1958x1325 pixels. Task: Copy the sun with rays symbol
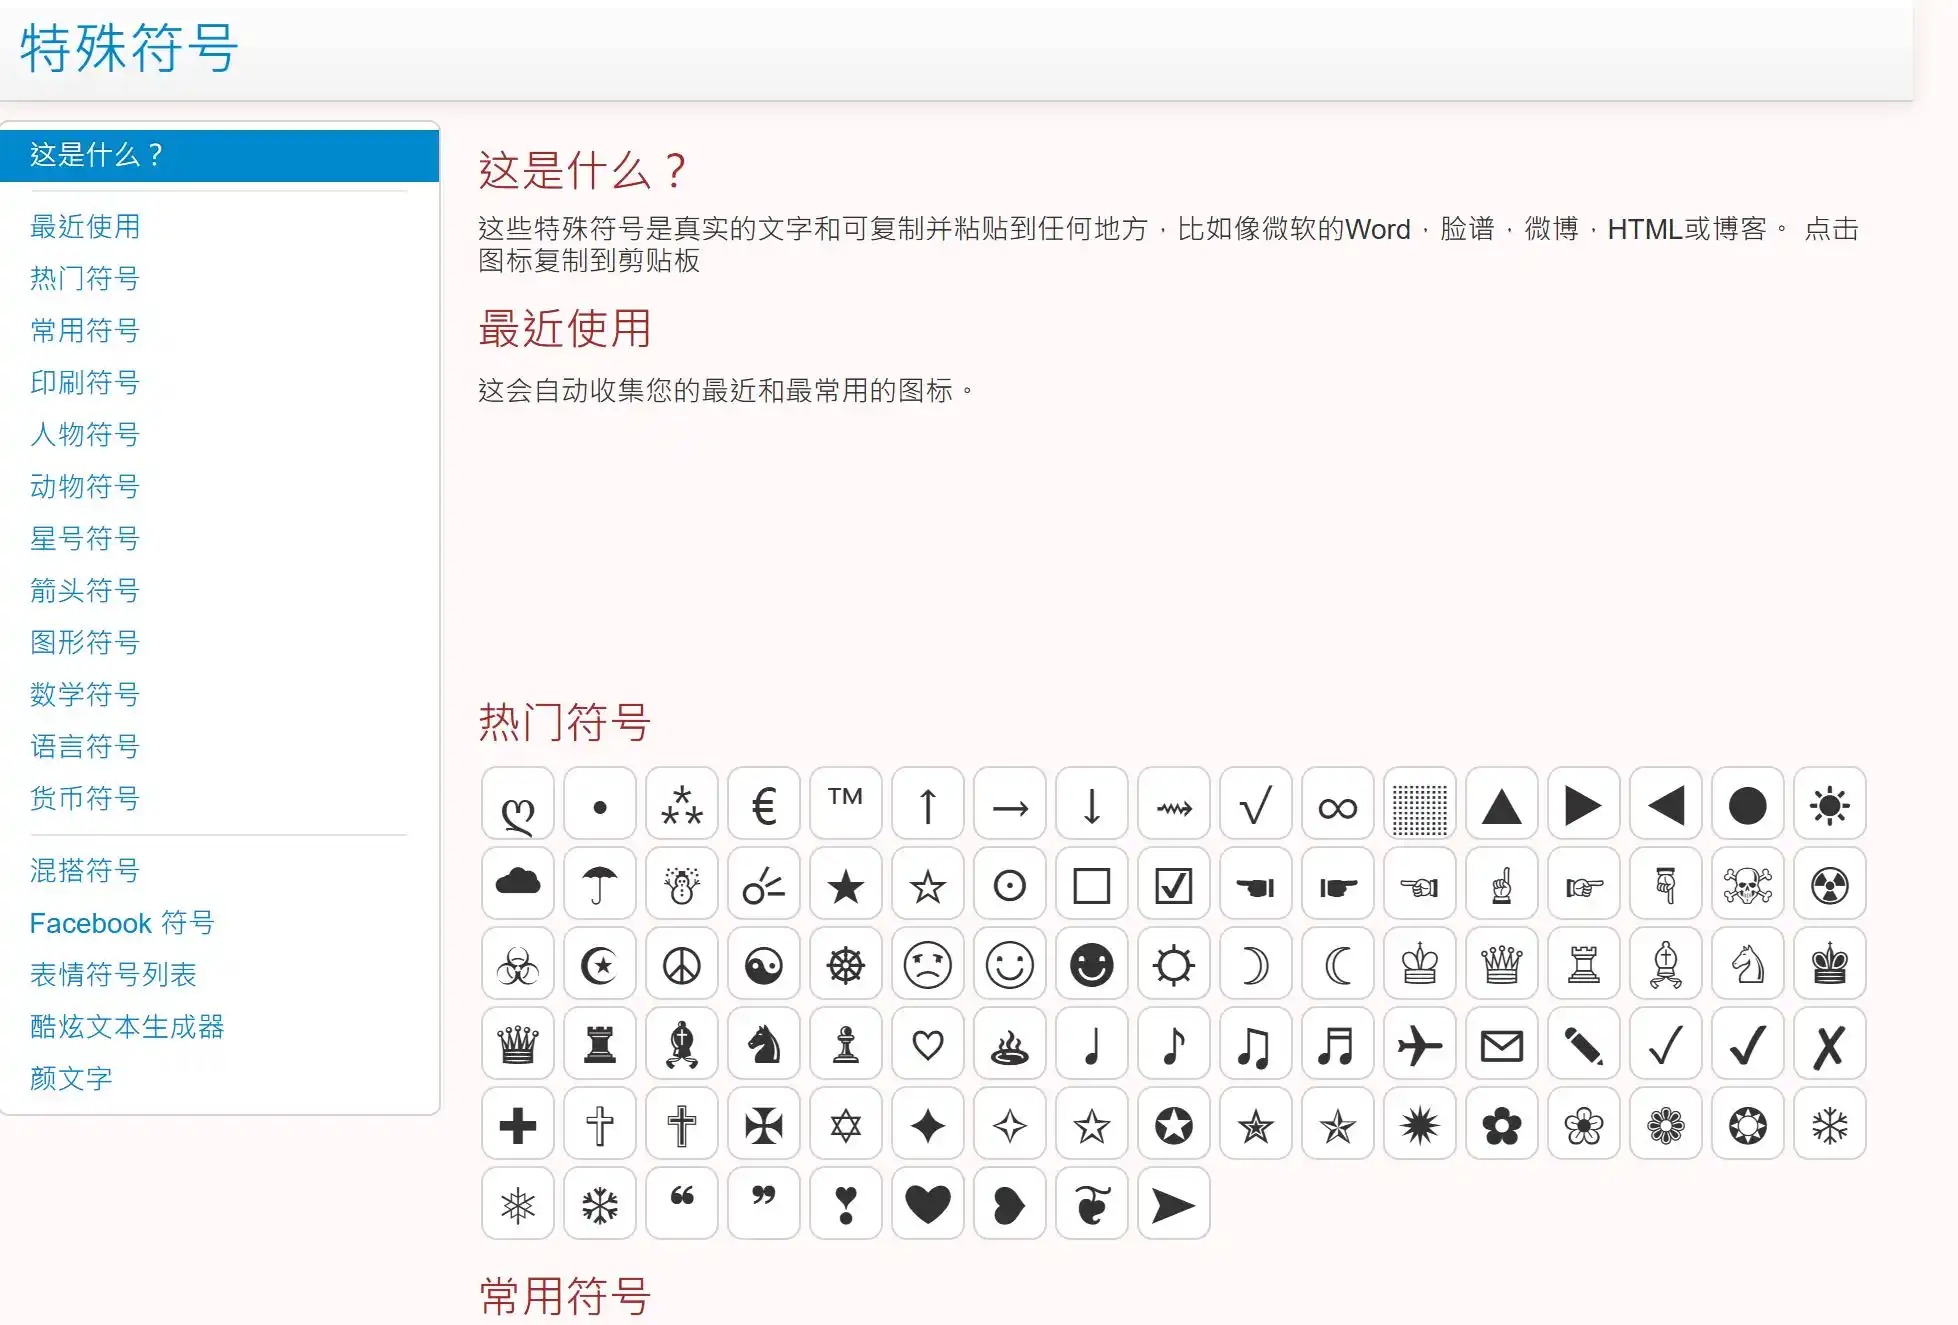1830,804
